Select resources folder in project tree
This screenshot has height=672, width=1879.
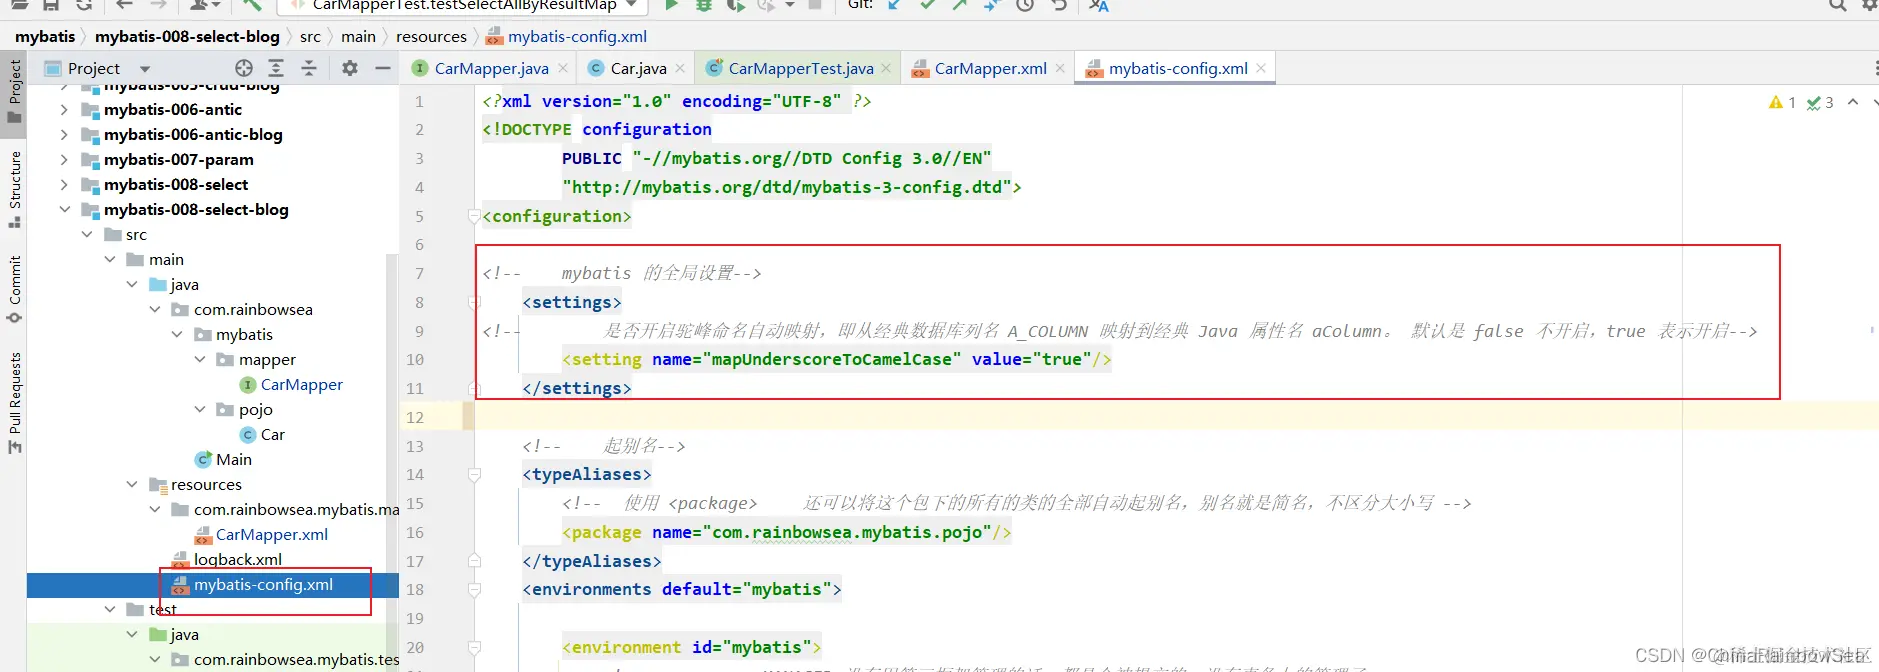coord(195,485)
